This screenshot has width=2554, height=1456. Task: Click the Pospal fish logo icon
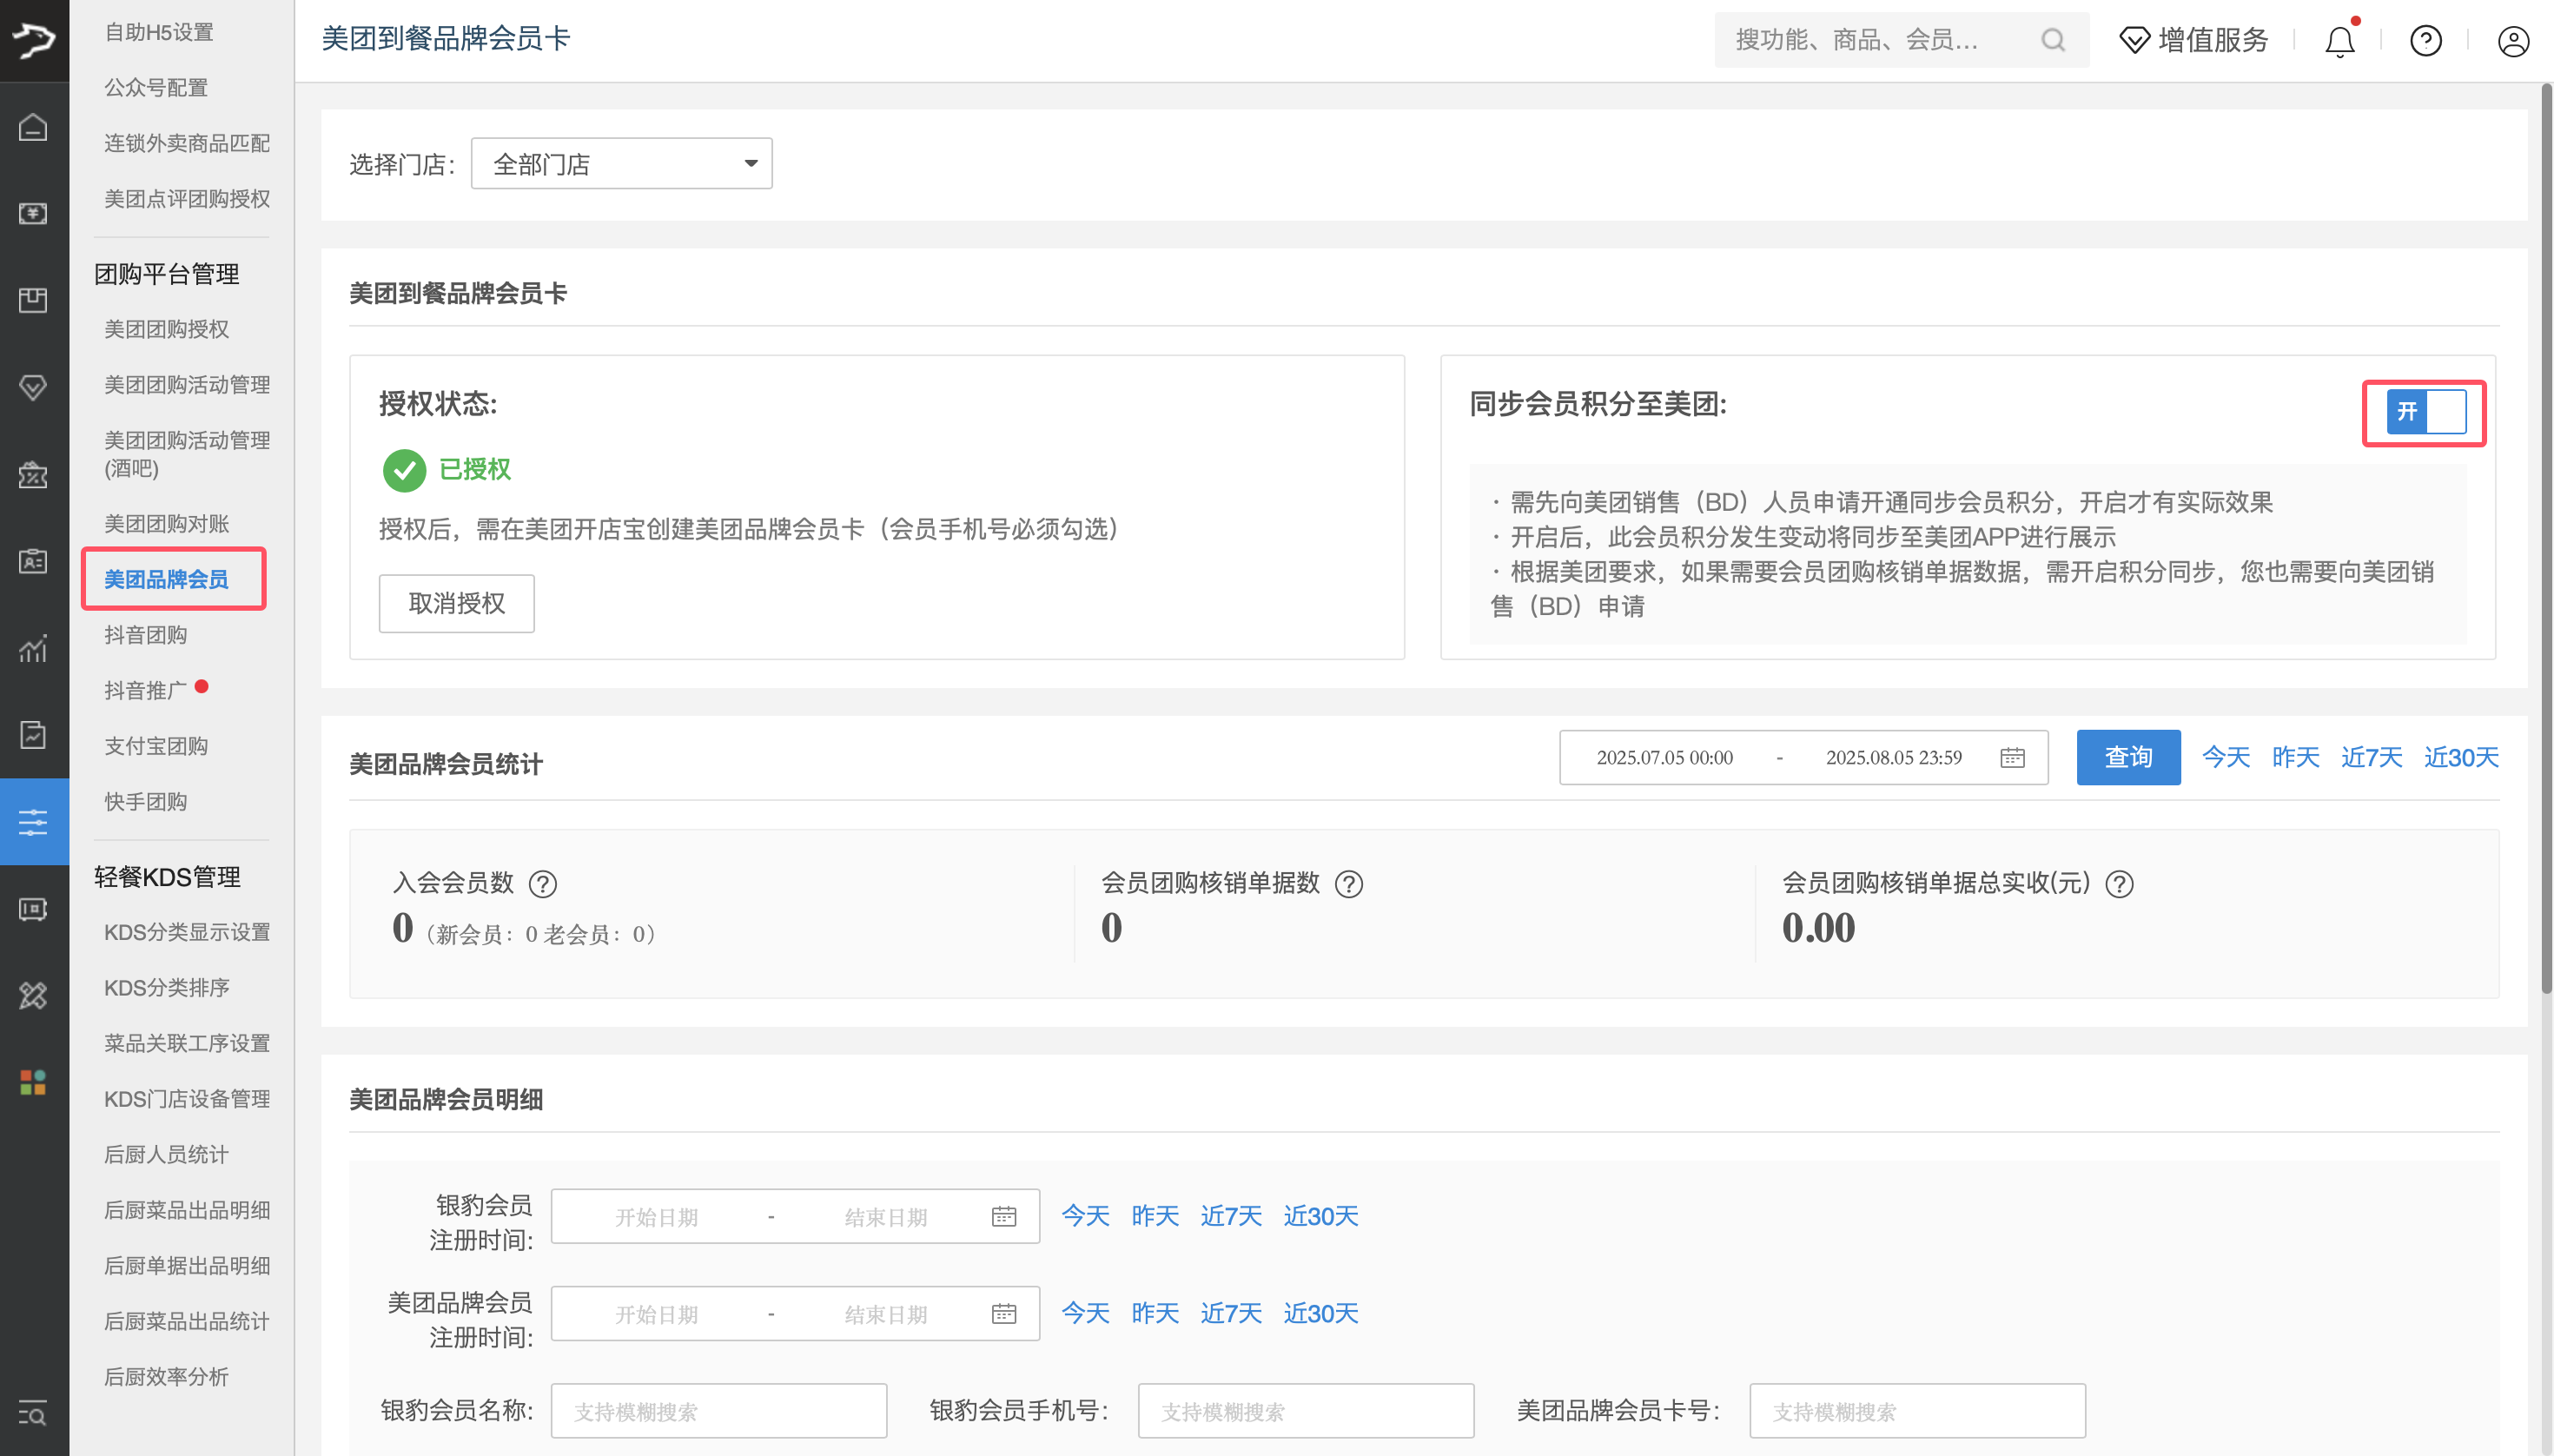tap(34, 40)
